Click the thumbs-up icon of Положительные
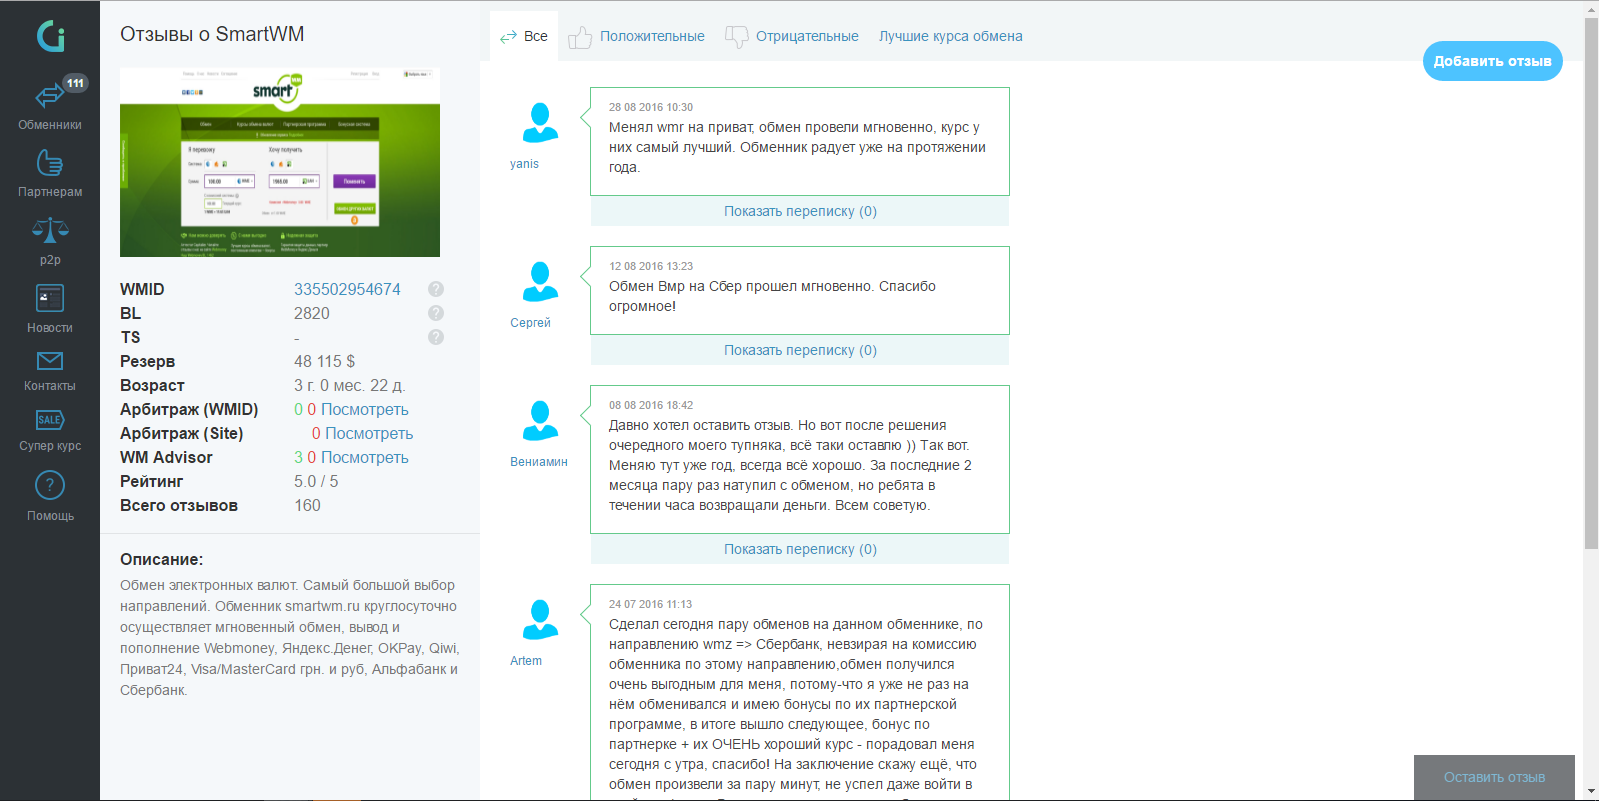The width and height of the screenshot is (1599, 801). 580,37
